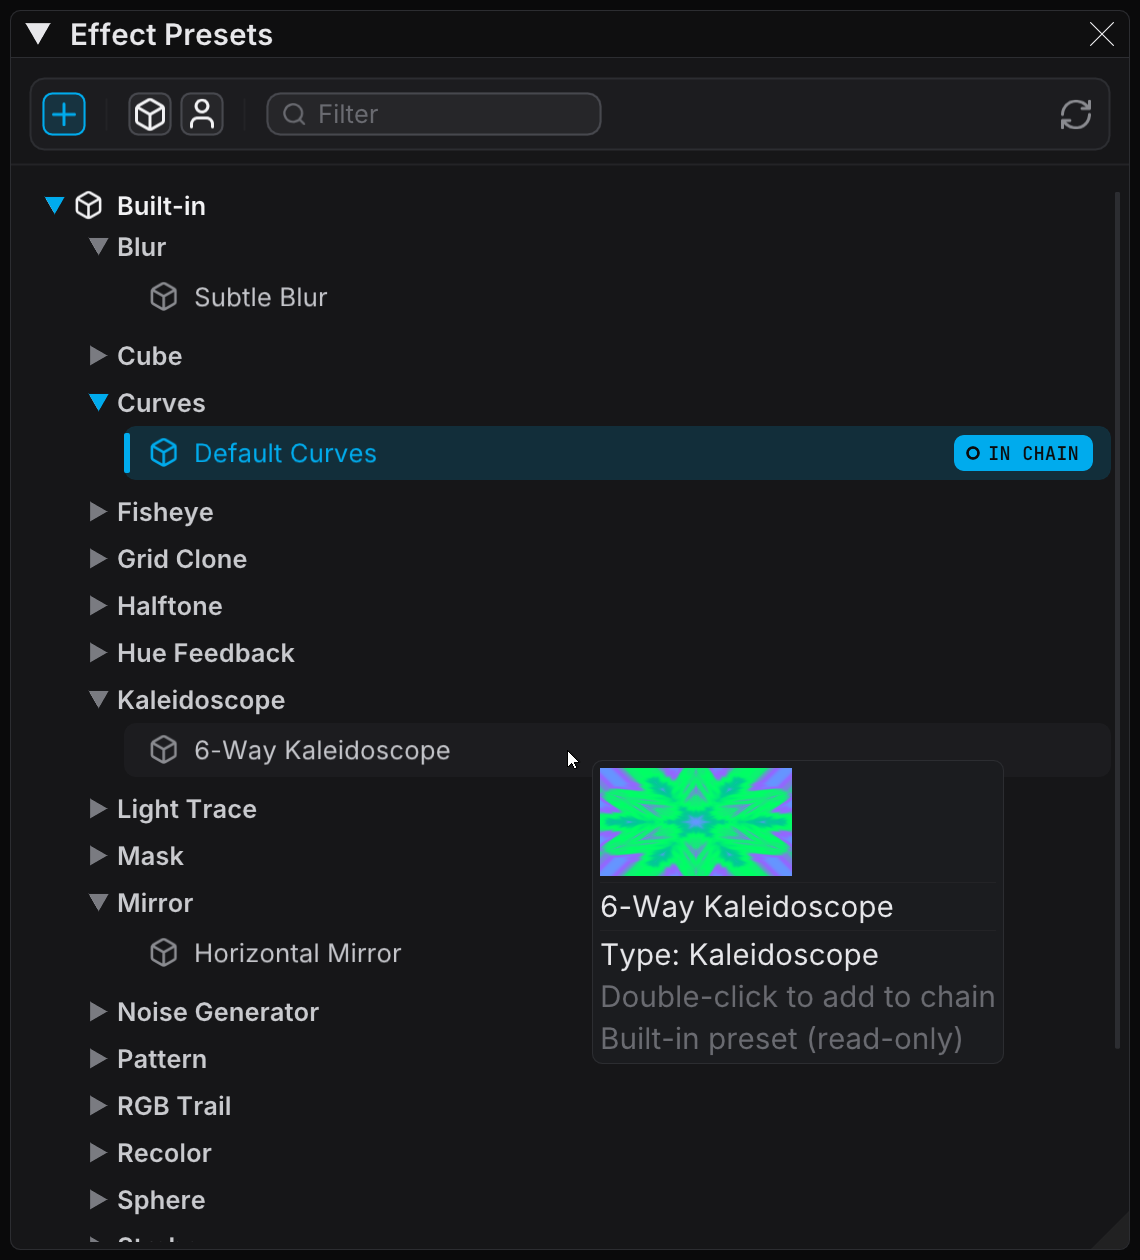Click the add preset plus button

(x=64, y=114)
